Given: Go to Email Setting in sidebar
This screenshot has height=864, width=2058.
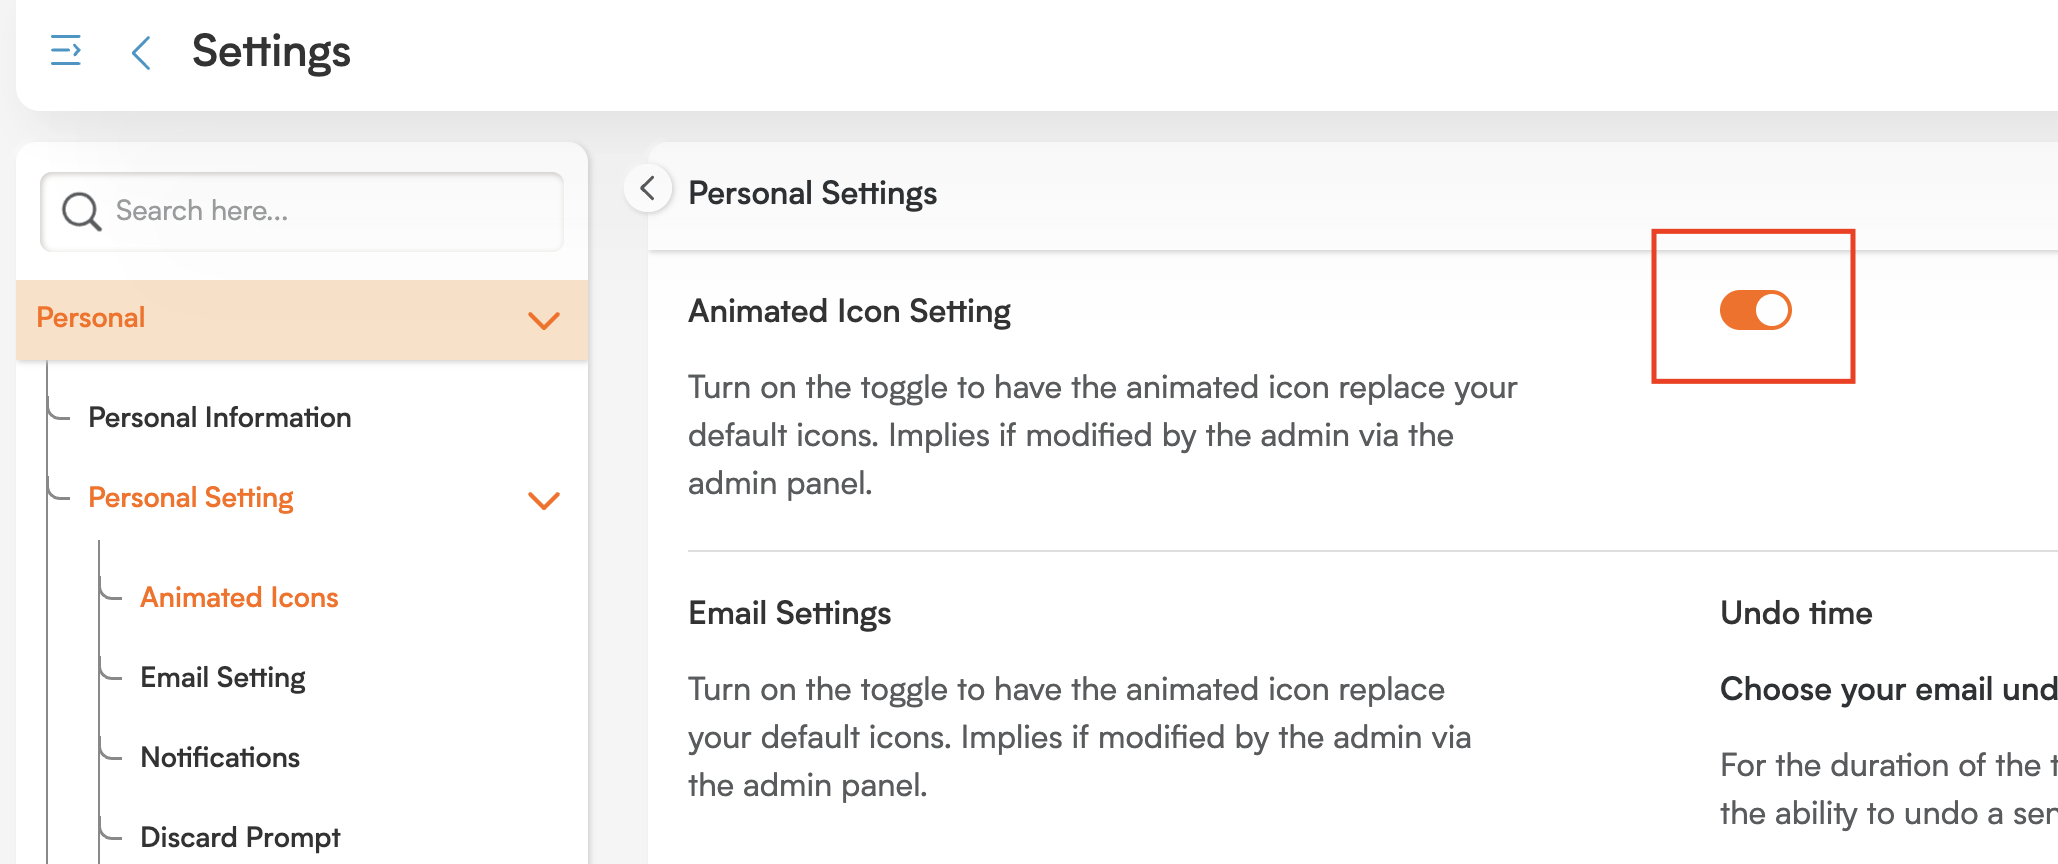Looking at the screenshot, I should click(223, 677).
